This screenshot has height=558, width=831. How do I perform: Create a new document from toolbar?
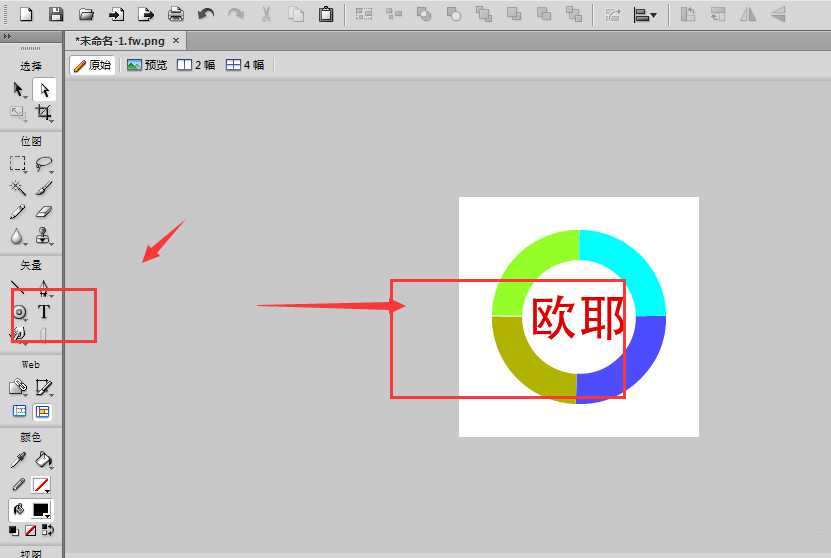coord(25,14)
